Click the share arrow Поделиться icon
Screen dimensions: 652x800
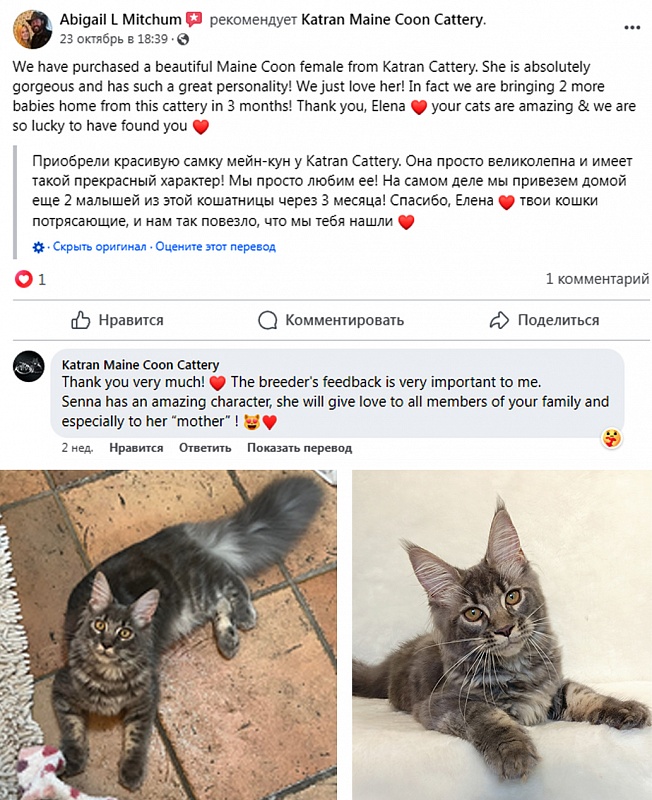click(x=499, y=320)
